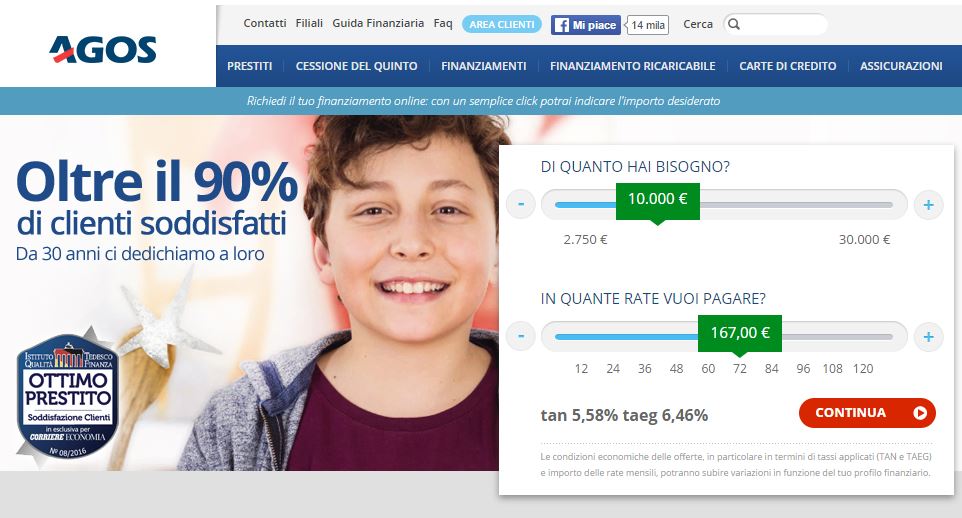Open the Prestiti menu
962x518 pixels.
pyautogui.click(x=249, y=66)
